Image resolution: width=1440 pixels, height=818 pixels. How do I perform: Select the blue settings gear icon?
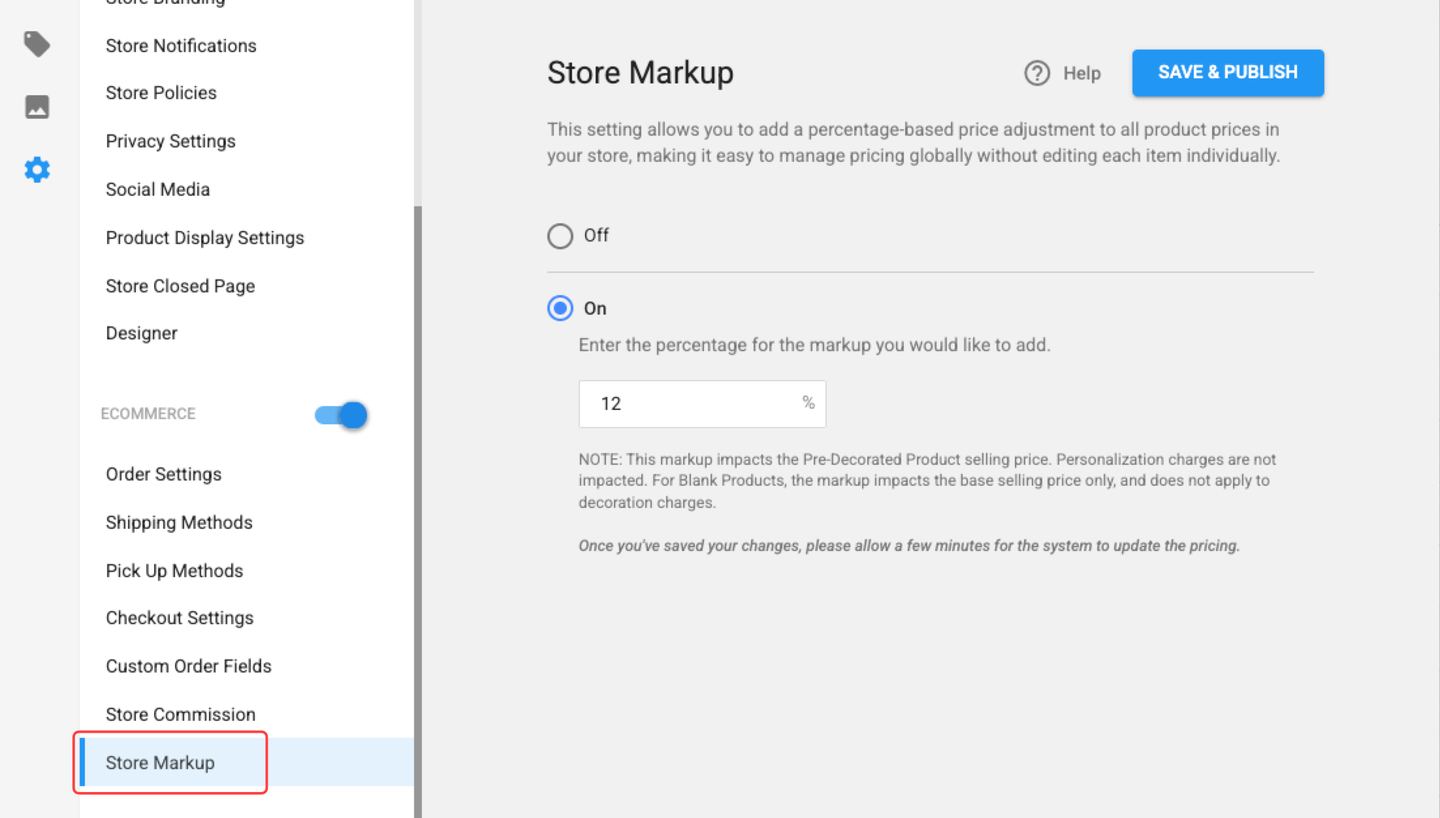[37, 170]
